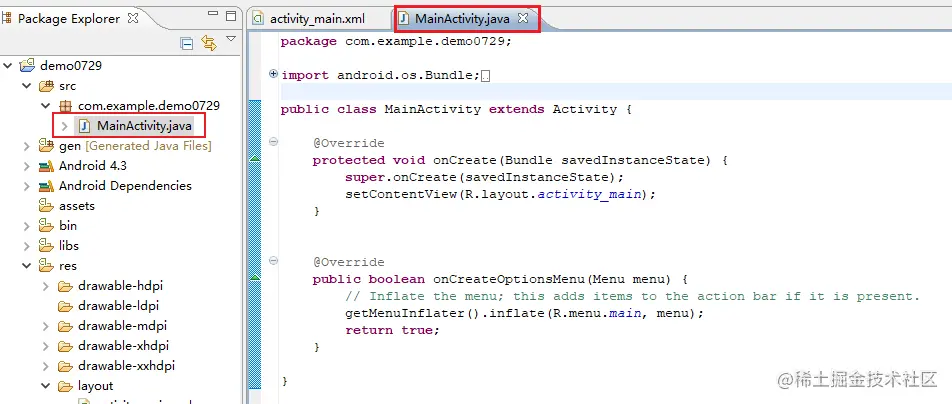Expand Android Dependencies node
Screen dimensions: 952x404
(27, 186)
